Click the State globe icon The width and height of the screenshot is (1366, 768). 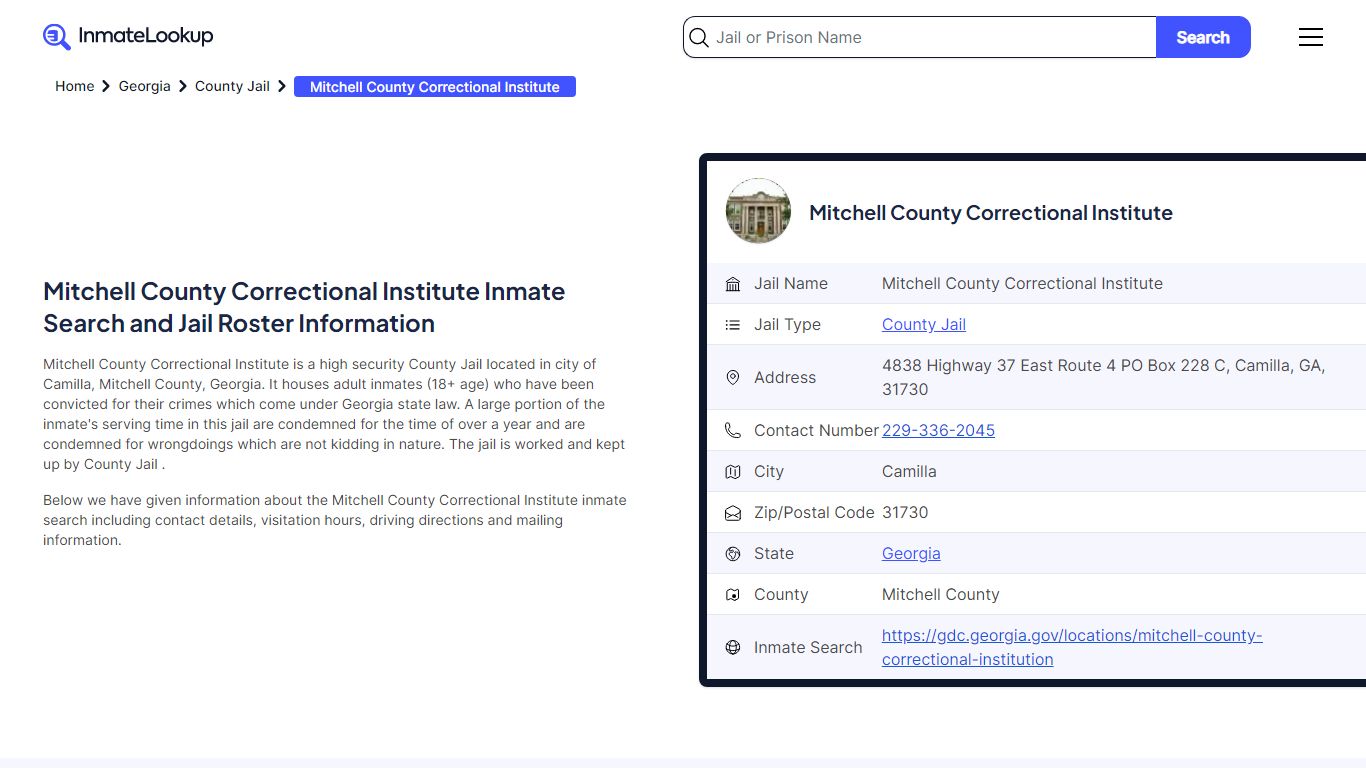click(733, 554)
